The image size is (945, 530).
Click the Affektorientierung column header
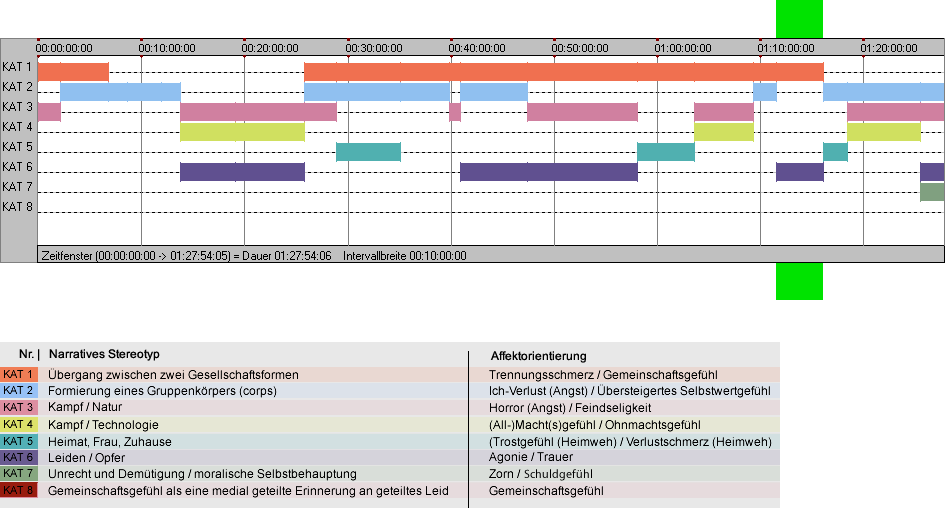pyautogui.click(x=539, y=356)
